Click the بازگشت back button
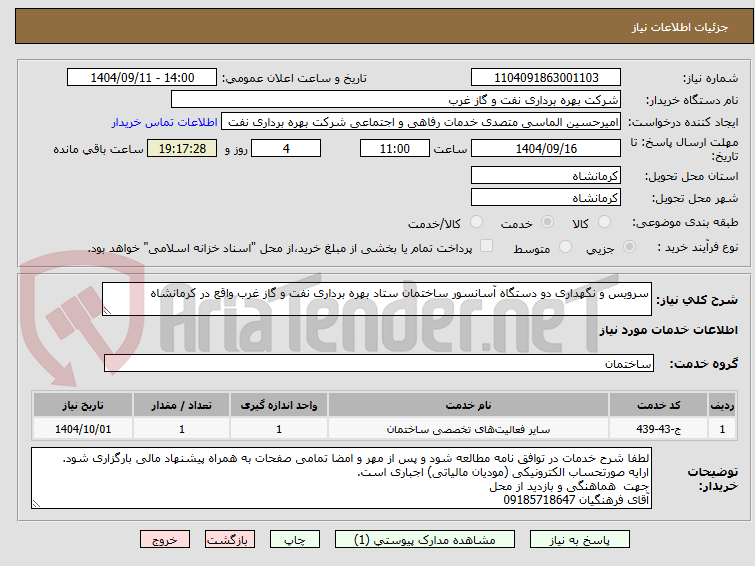The height and width of the screenshot is (566, 755). (x=230, y=540)
